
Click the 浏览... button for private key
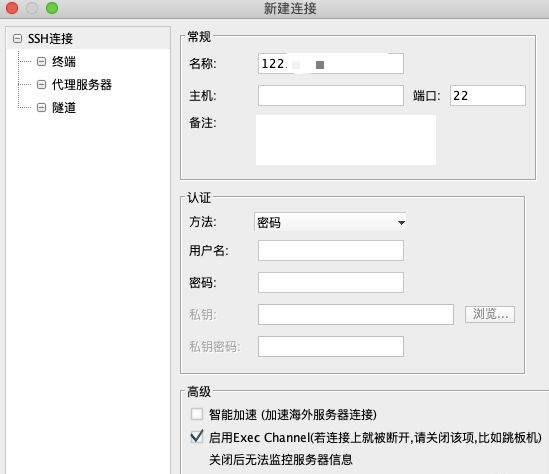tap(490, 314)
